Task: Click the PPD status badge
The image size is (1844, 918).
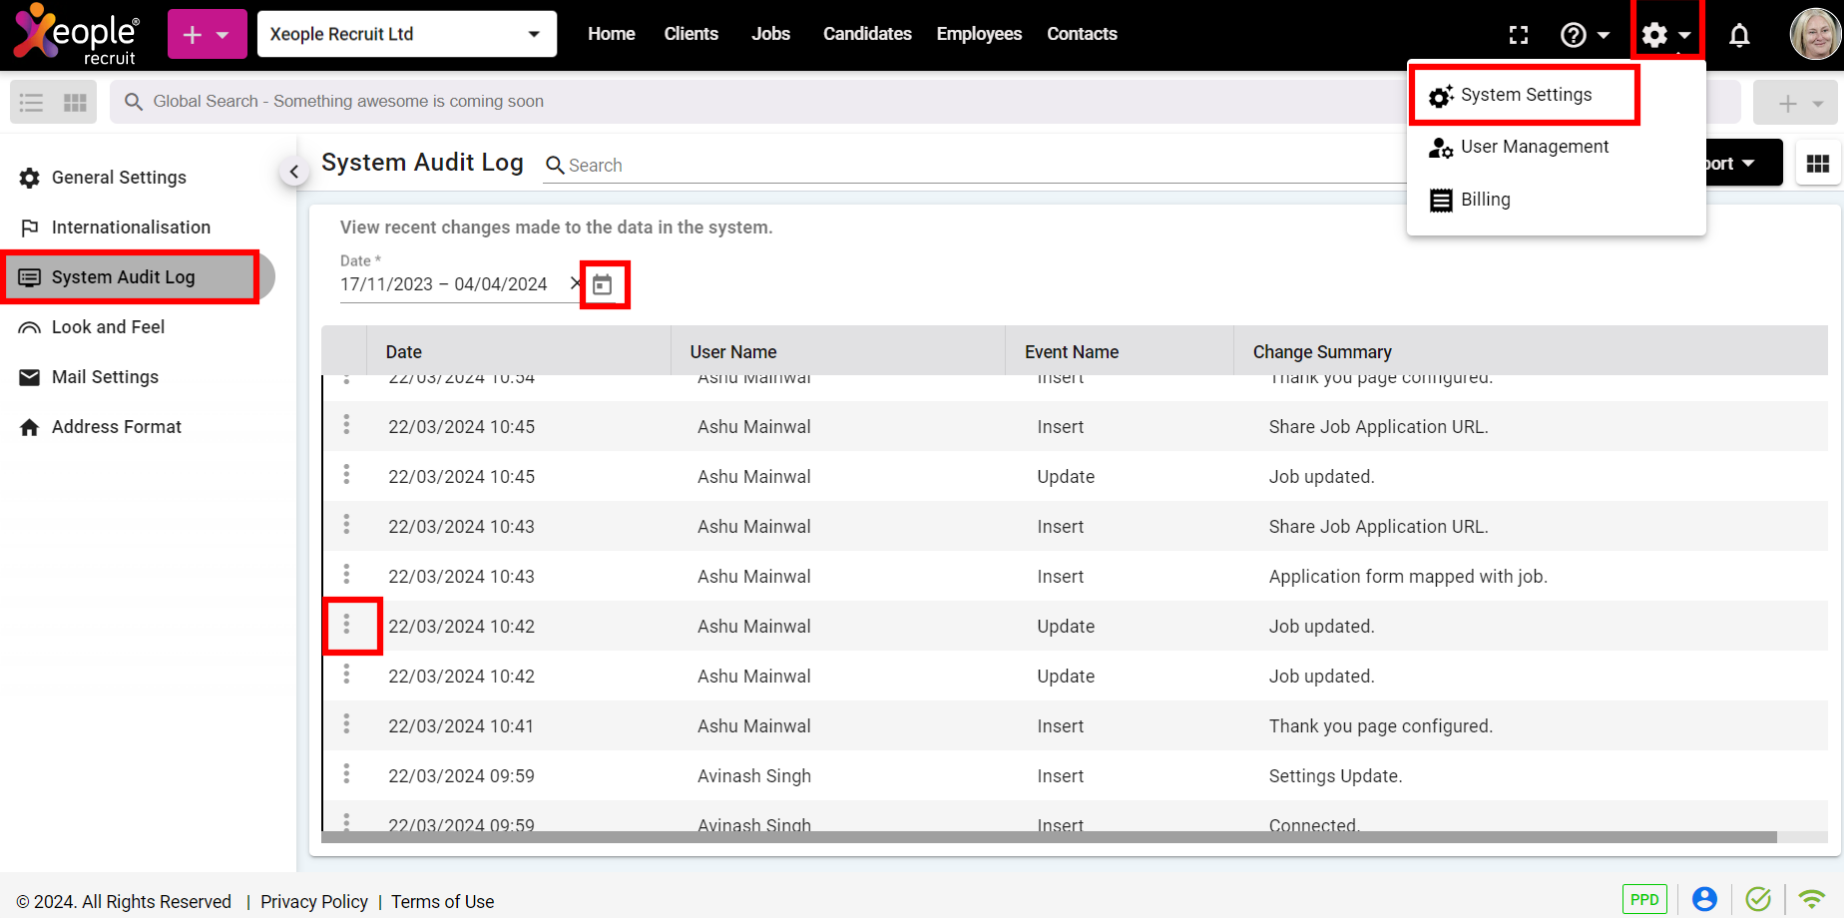Action: pos(1644,899)
